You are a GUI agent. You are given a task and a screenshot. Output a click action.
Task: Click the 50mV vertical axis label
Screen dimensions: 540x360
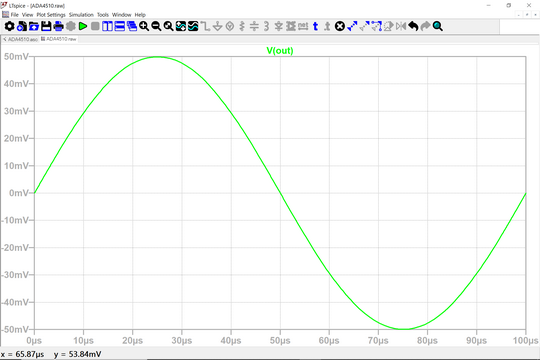(16, 56)
